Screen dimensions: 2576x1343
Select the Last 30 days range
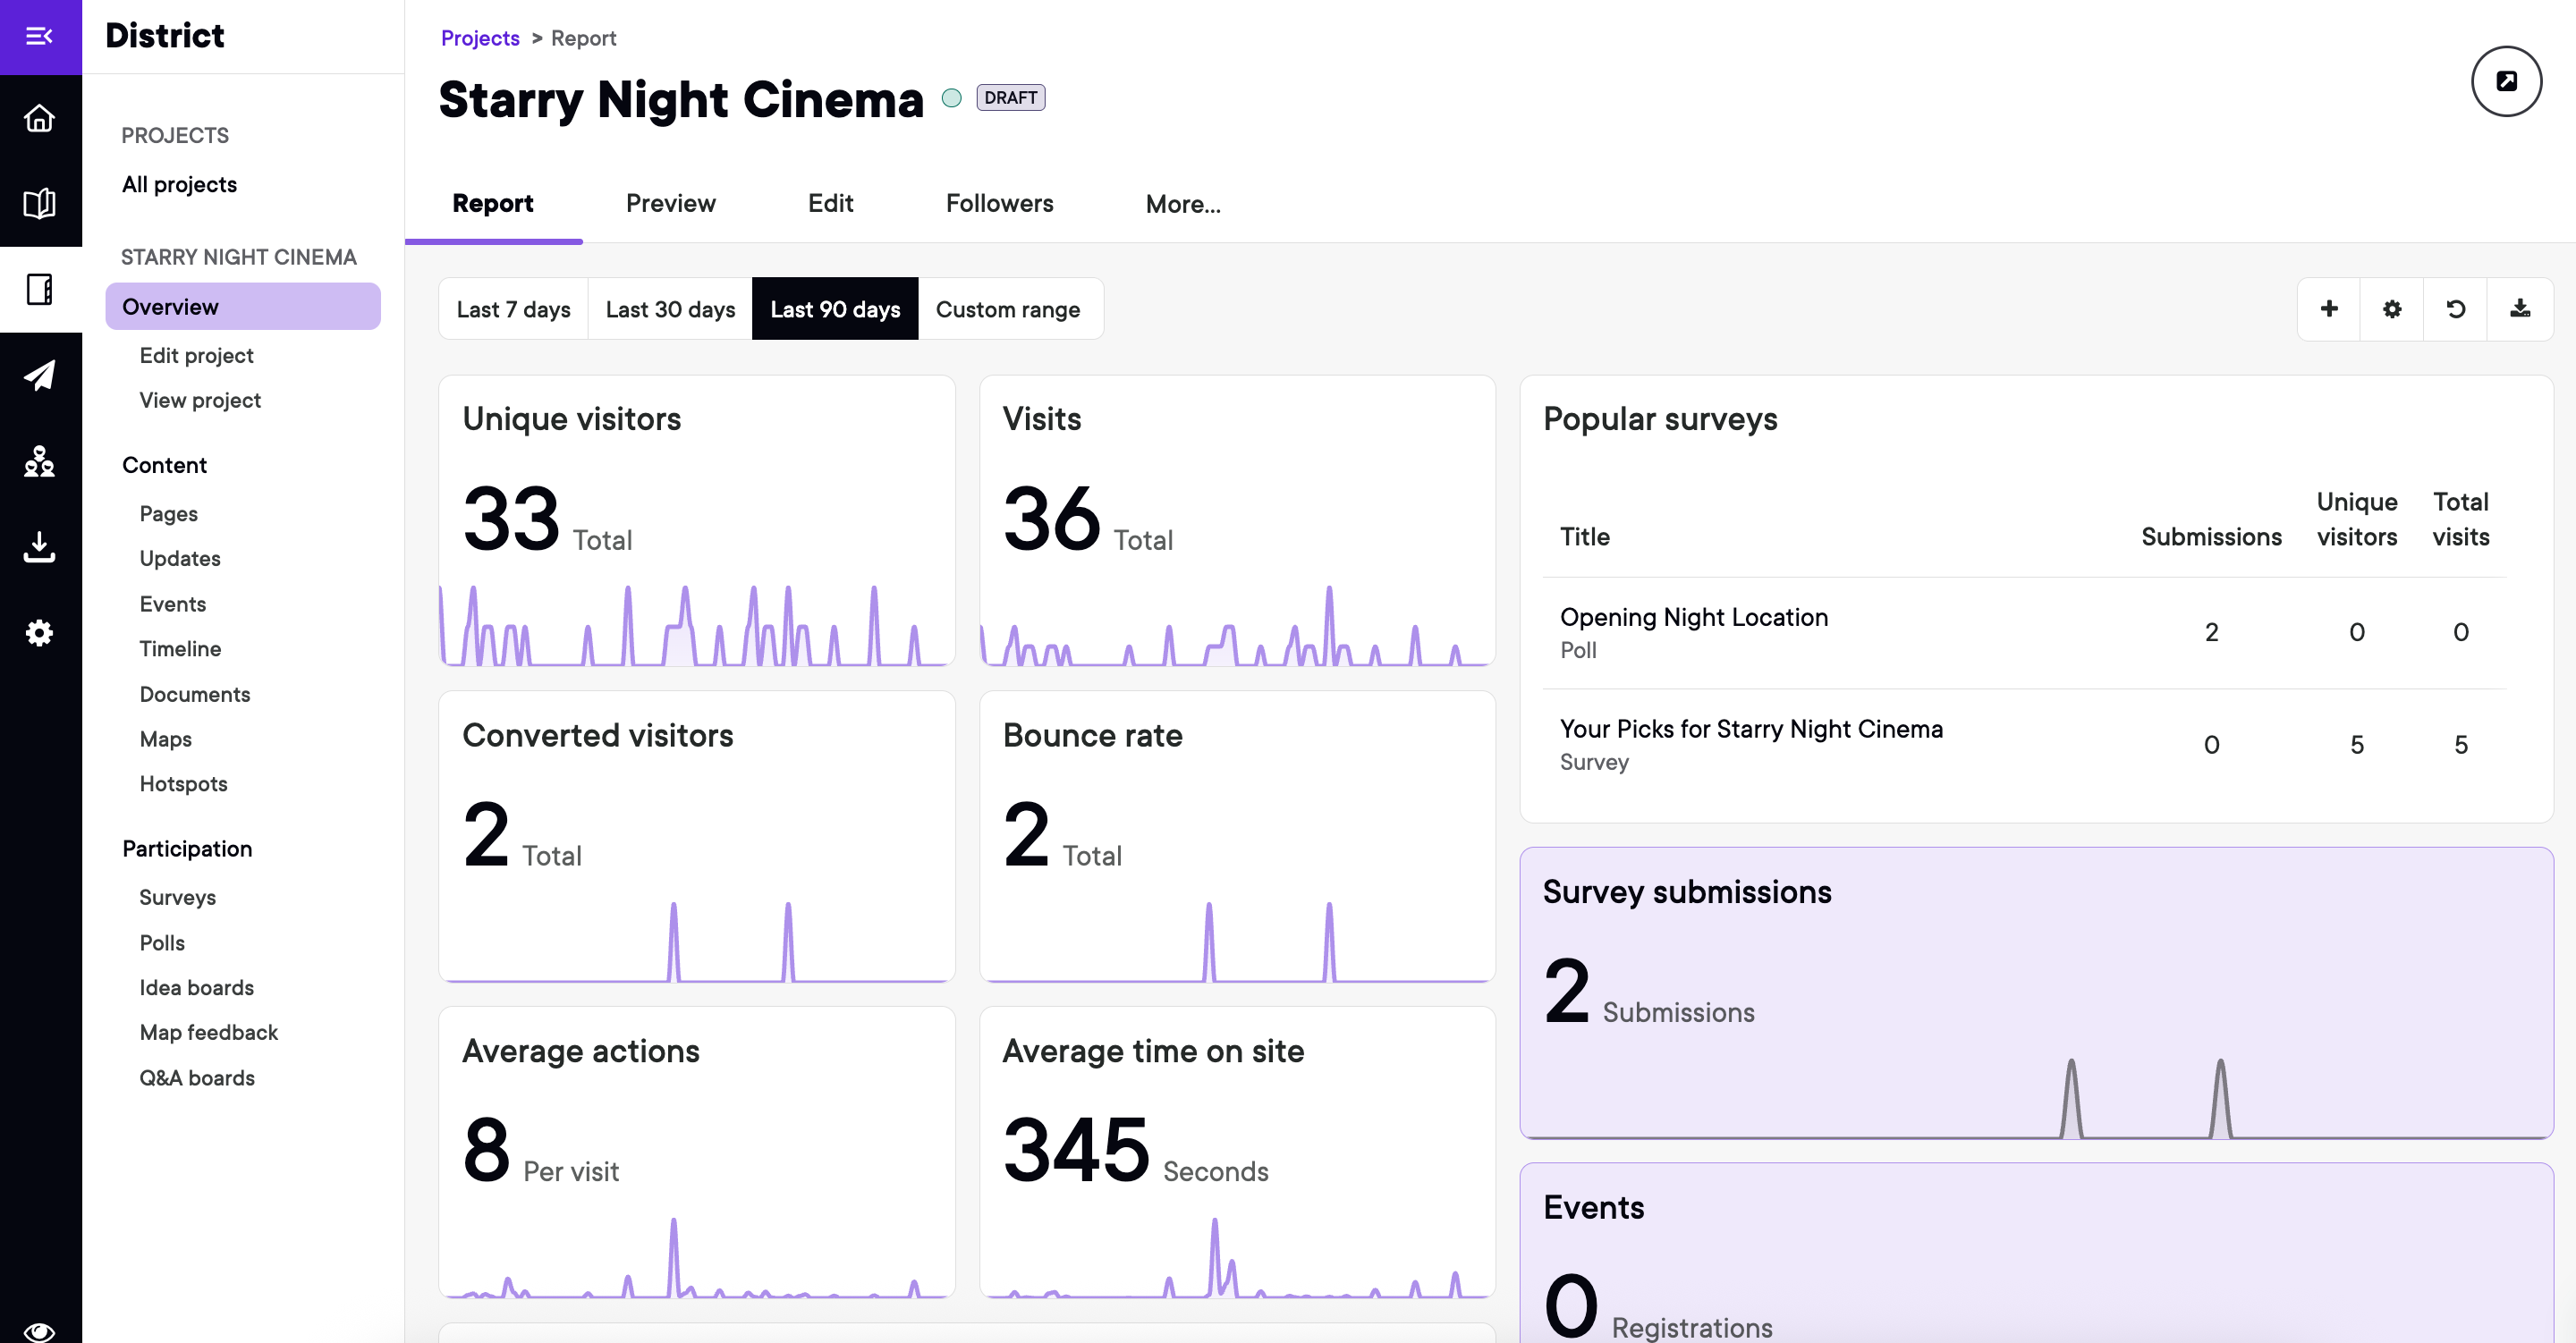(x=670, y=310)
